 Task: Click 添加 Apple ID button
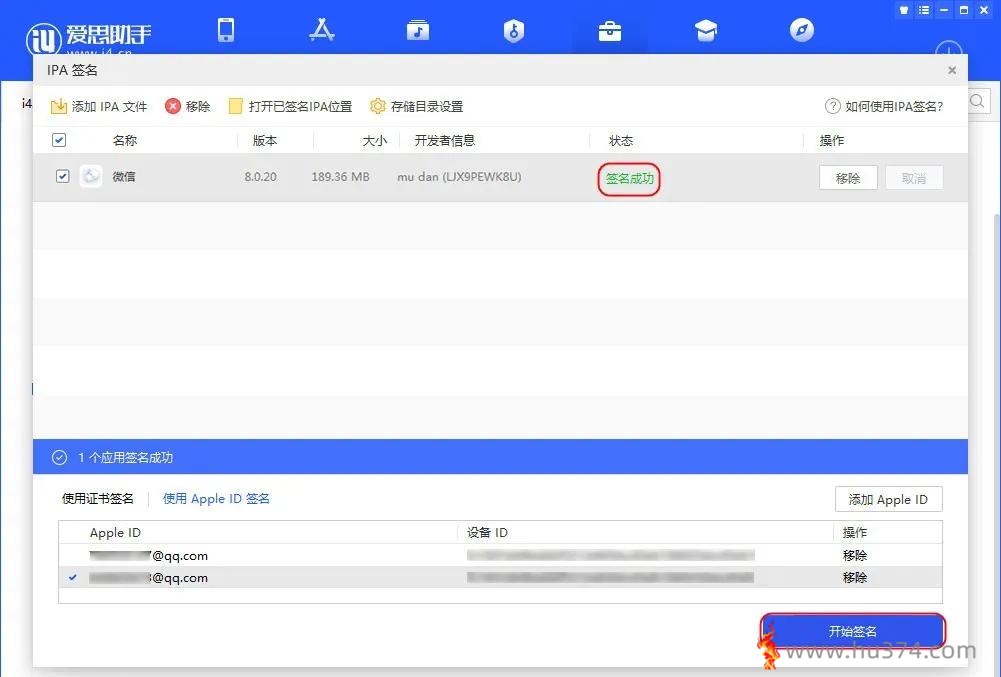888,499
